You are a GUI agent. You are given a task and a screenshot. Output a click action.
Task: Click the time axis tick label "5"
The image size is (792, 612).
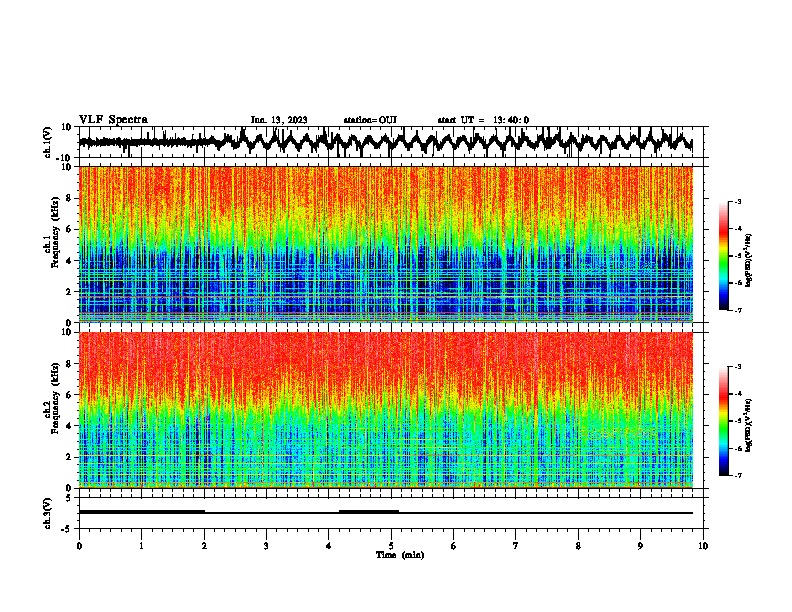tap(391, 546)
